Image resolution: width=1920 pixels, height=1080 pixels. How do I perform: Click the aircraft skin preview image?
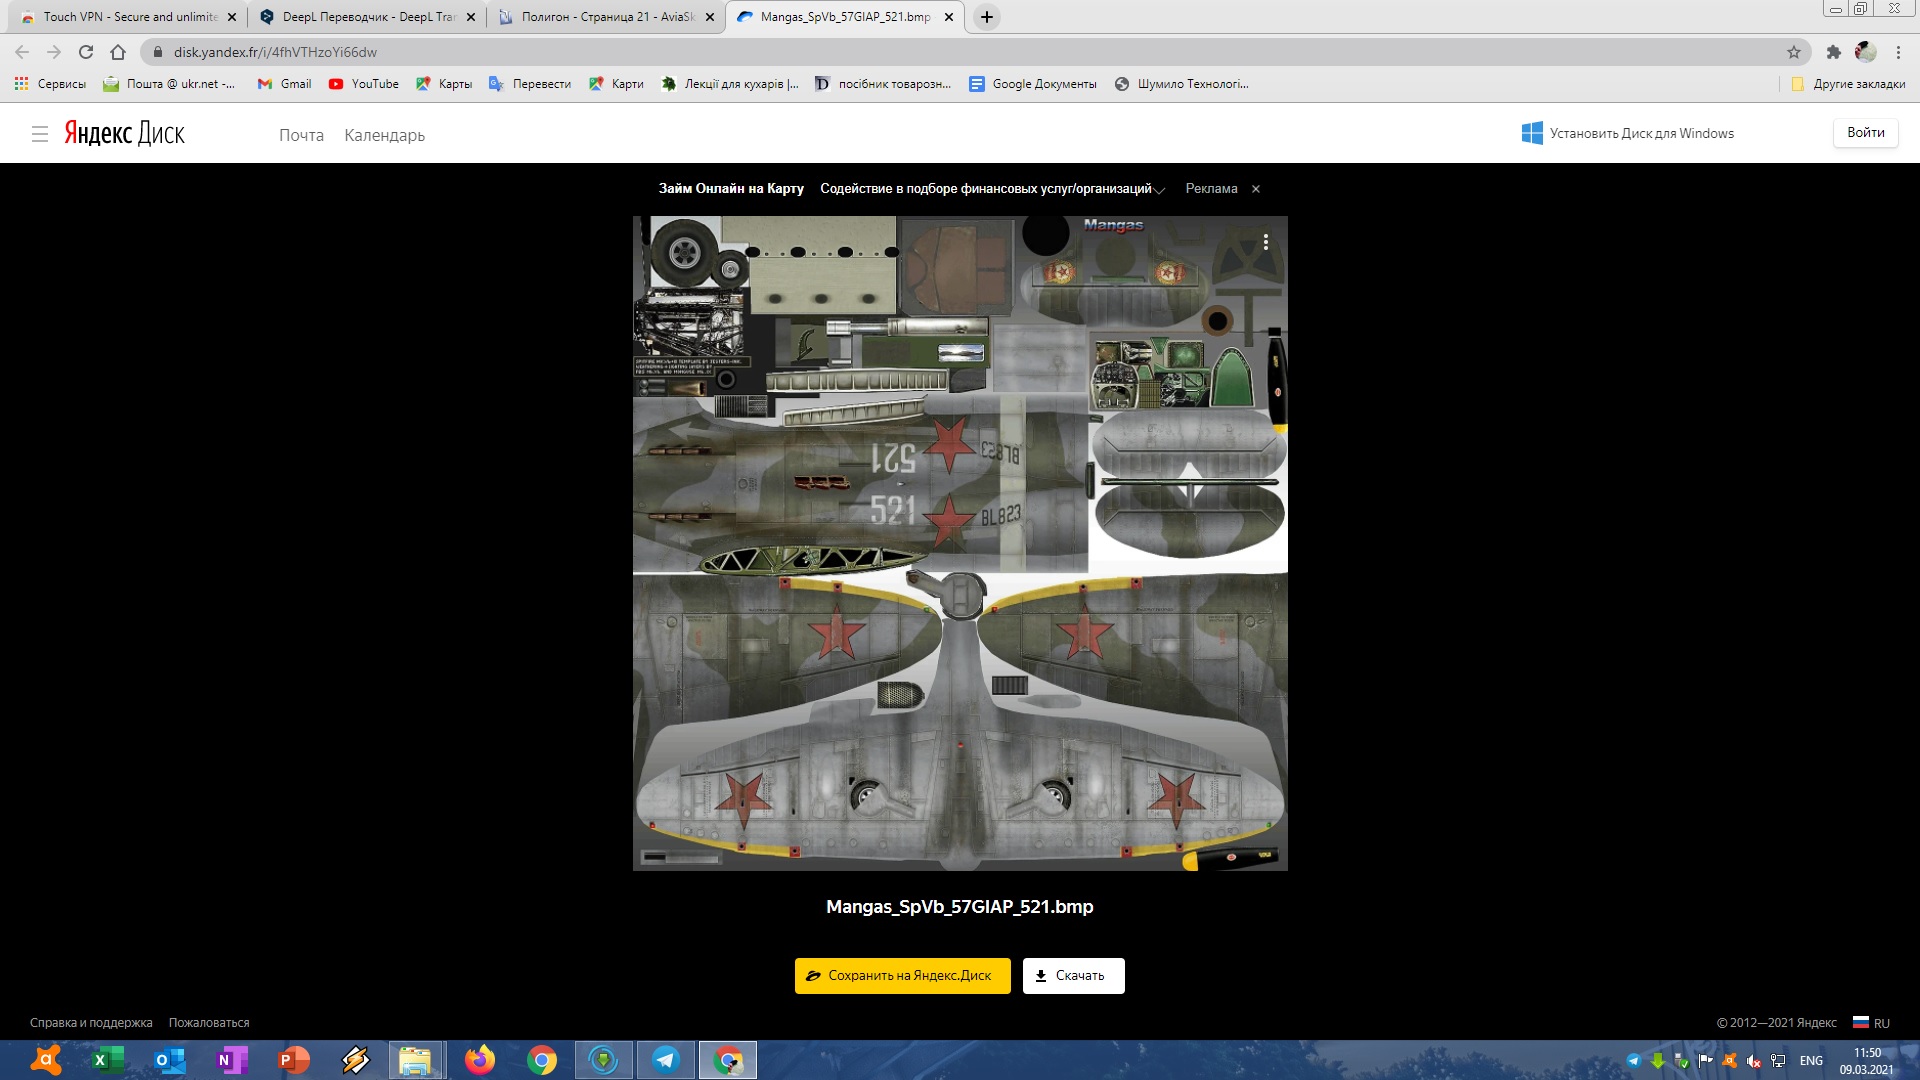coord(960,543)
